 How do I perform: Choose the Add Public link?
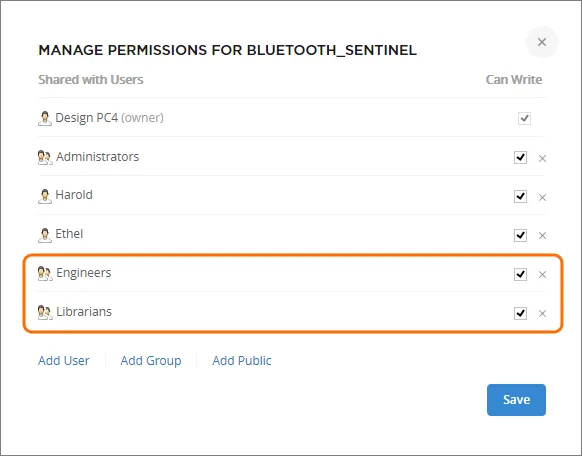242,361
